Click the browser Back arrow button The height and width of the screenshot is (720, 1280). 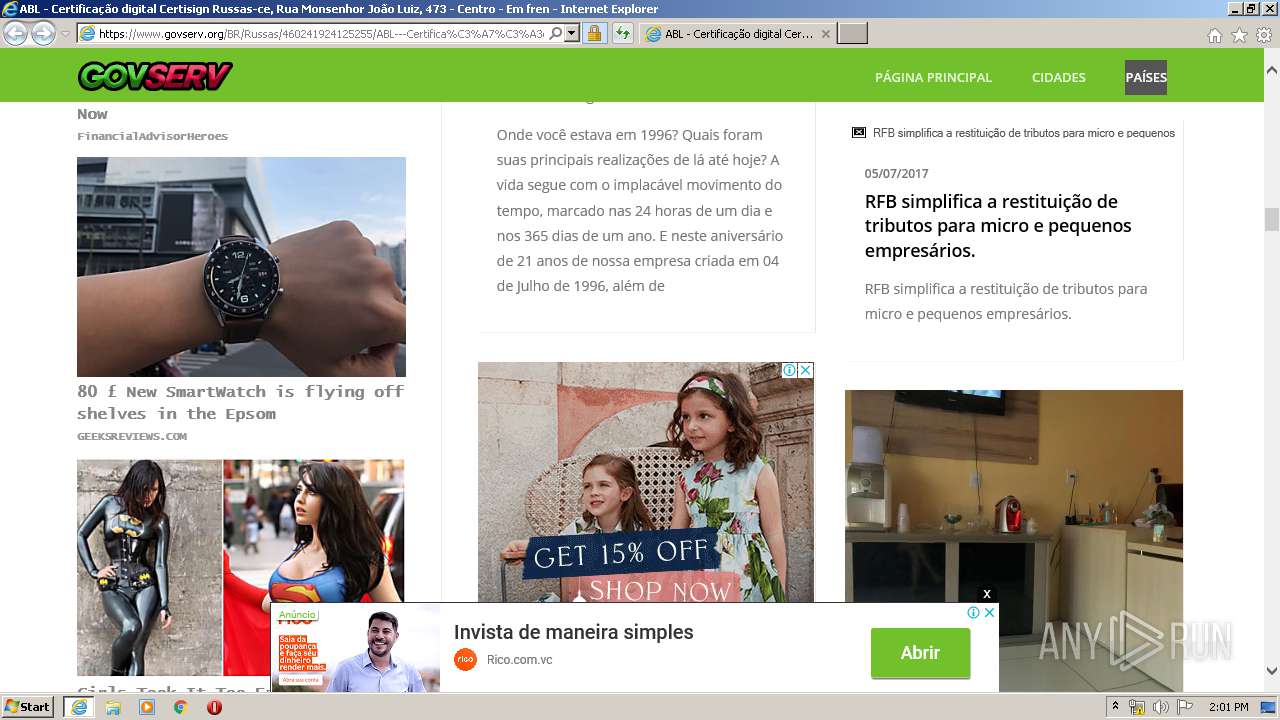point(15,34)
